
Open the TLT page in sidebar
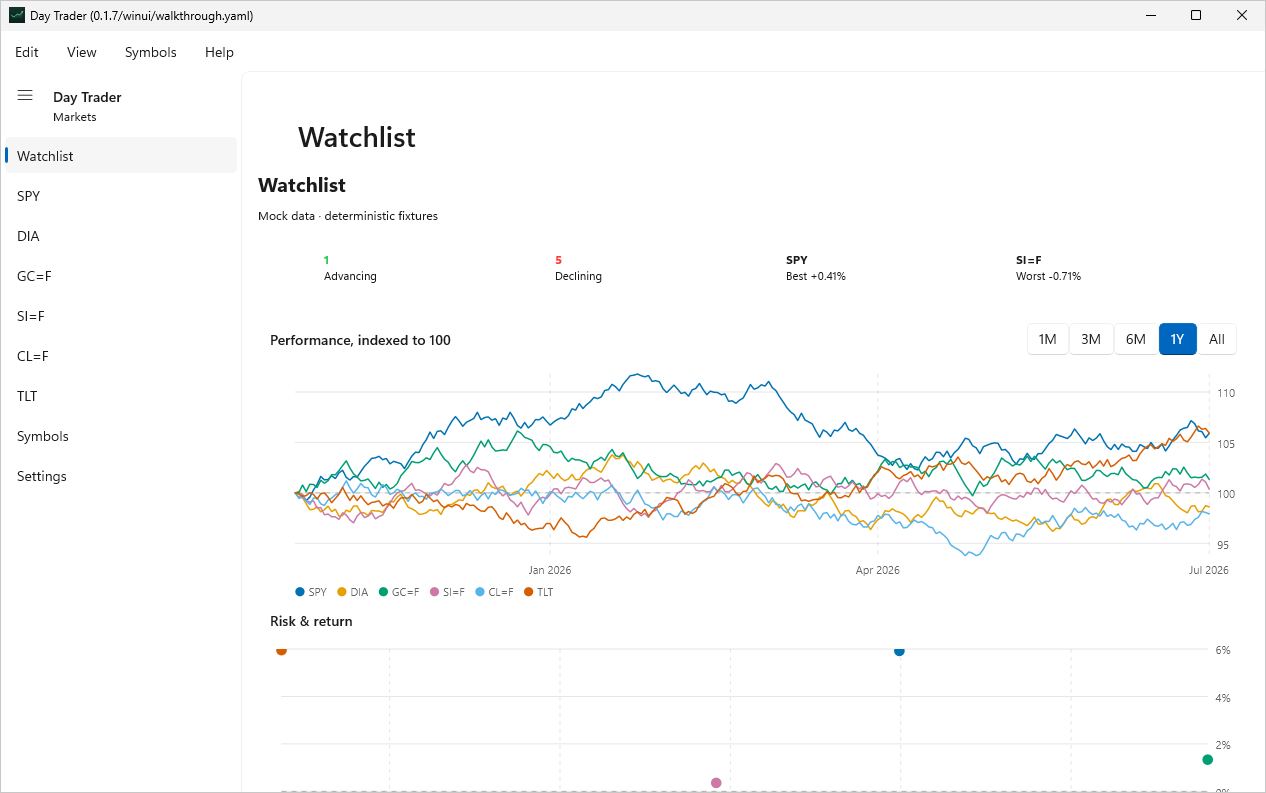click(x=121, y=396)
